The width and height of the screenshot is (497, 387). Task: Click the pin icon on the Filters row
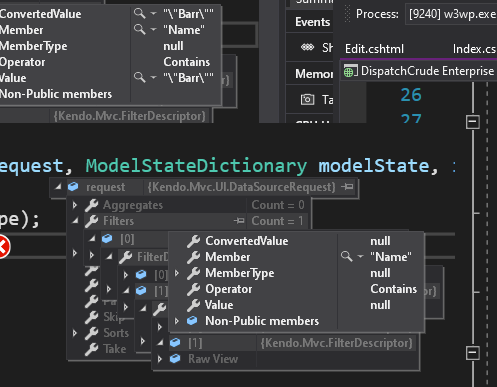[239, 221]
